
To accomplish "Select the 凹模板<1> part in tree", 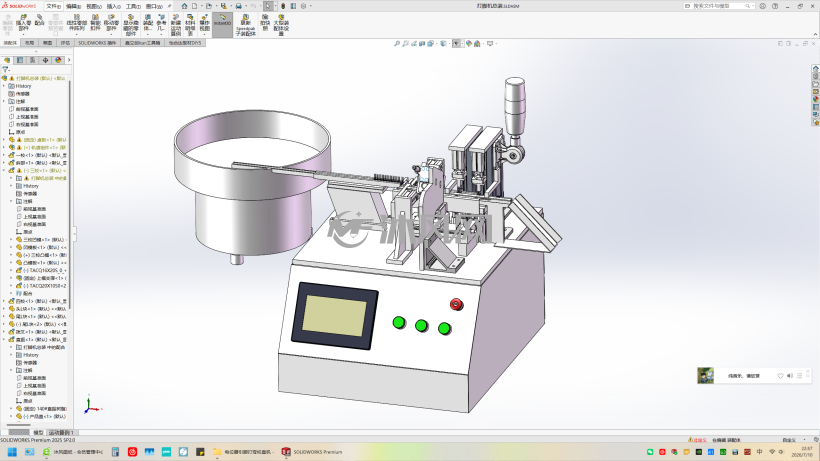I will pyautogui.click(x=41, y=247).
